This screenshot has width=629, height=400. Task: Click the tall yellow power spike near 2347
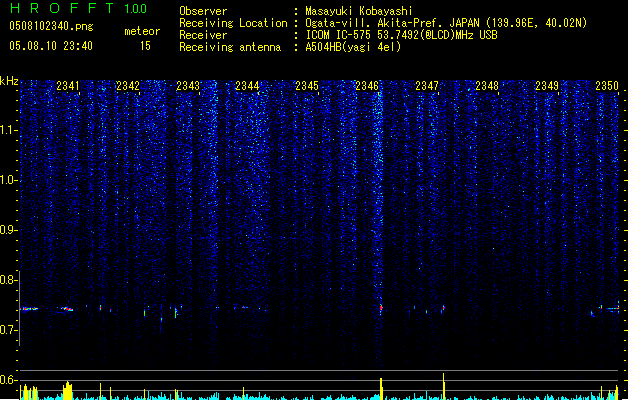point(443,386)
